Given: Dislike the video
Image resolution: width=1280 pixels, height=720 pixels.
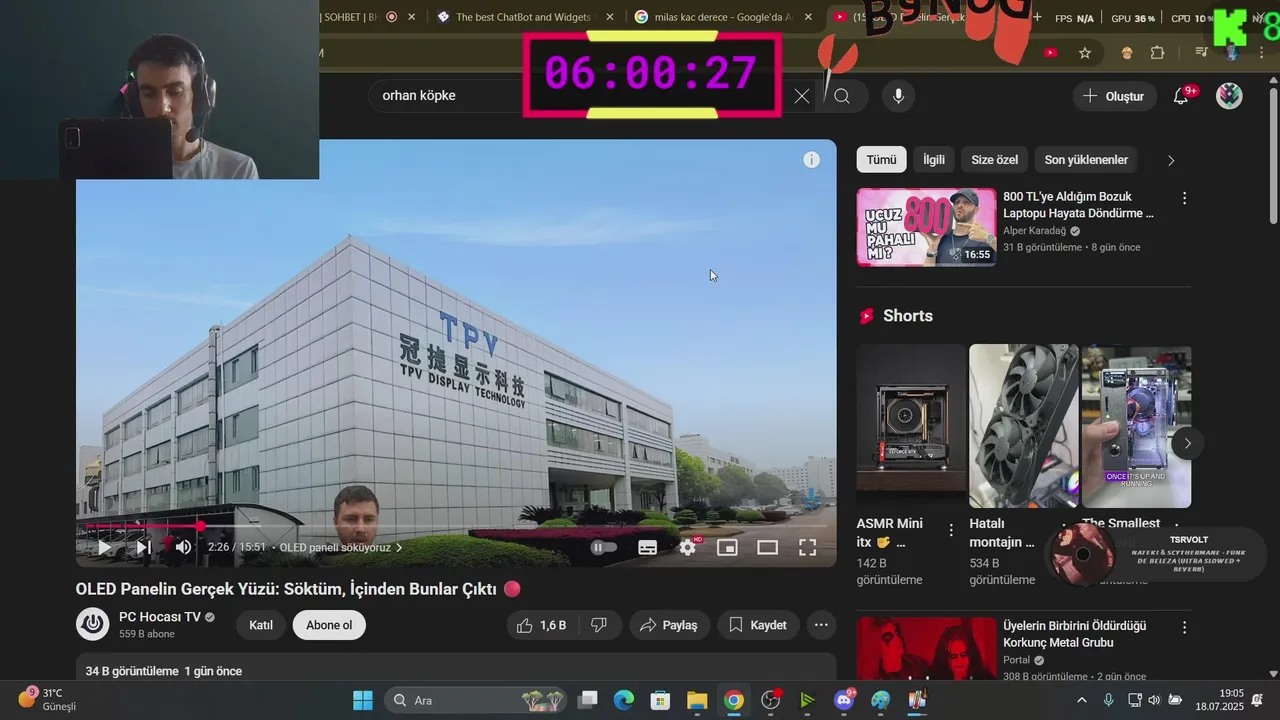Looking at the screenshot, I should (x=600, y=625).
